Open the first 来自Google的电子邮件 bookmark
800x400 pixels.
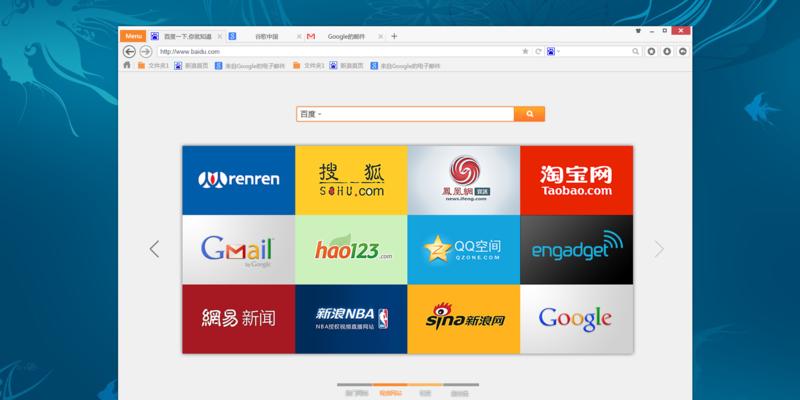250,66
